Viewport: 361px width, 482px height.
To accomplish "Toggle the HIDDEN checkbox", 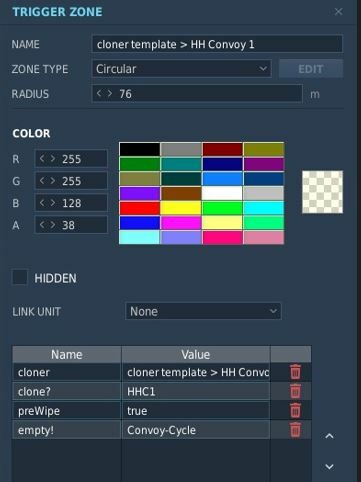I will point(20,277).
